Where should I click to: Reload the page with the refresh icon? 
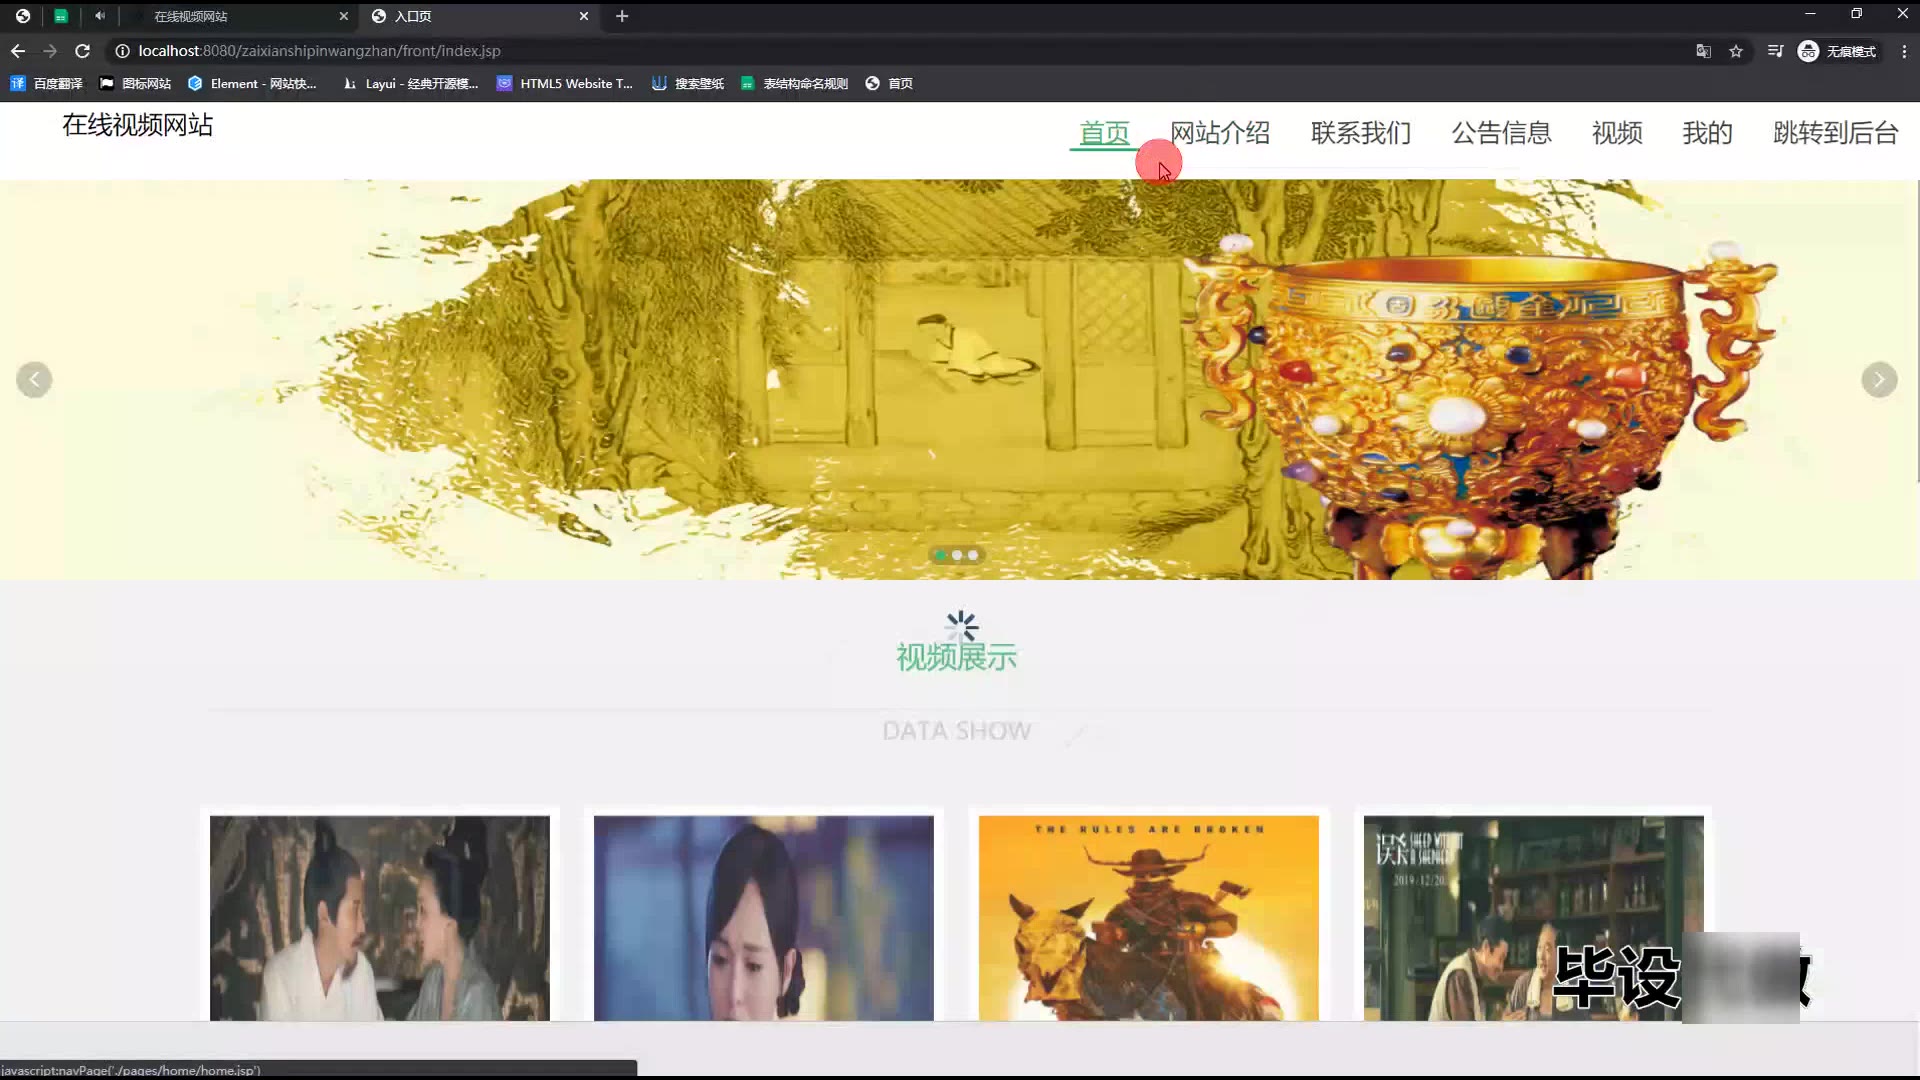[83, 51]
